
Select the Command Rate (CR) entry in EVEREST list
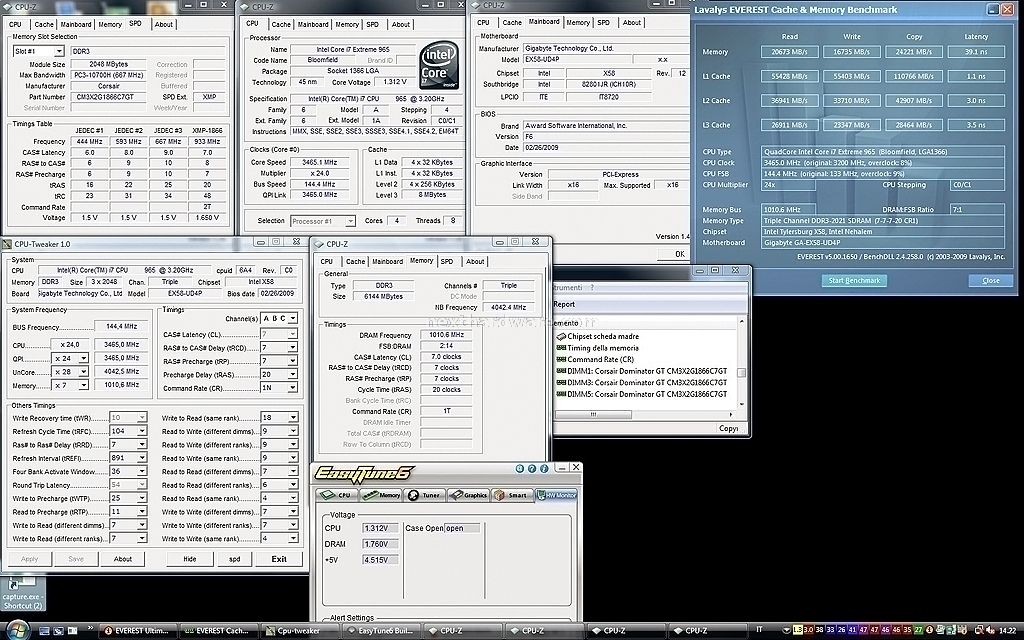click(x=595, y=360)
